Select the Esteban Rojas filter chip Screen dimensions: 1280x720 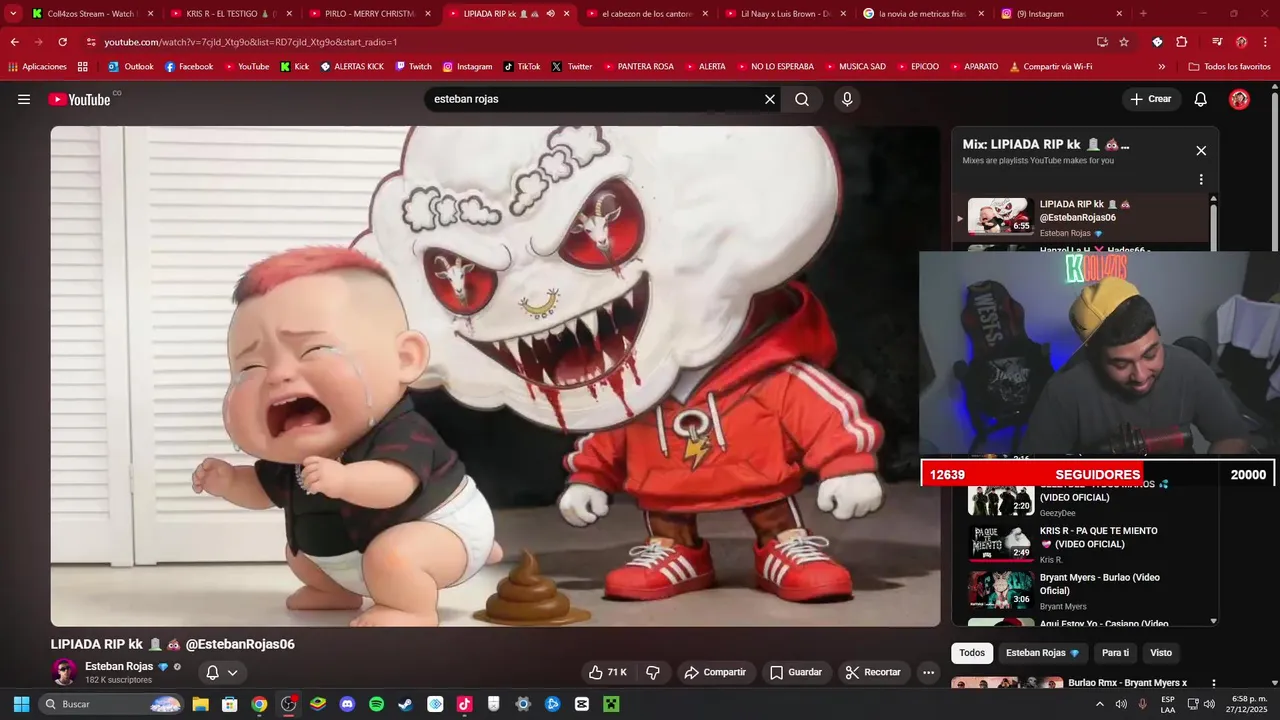click(1042, 653)
